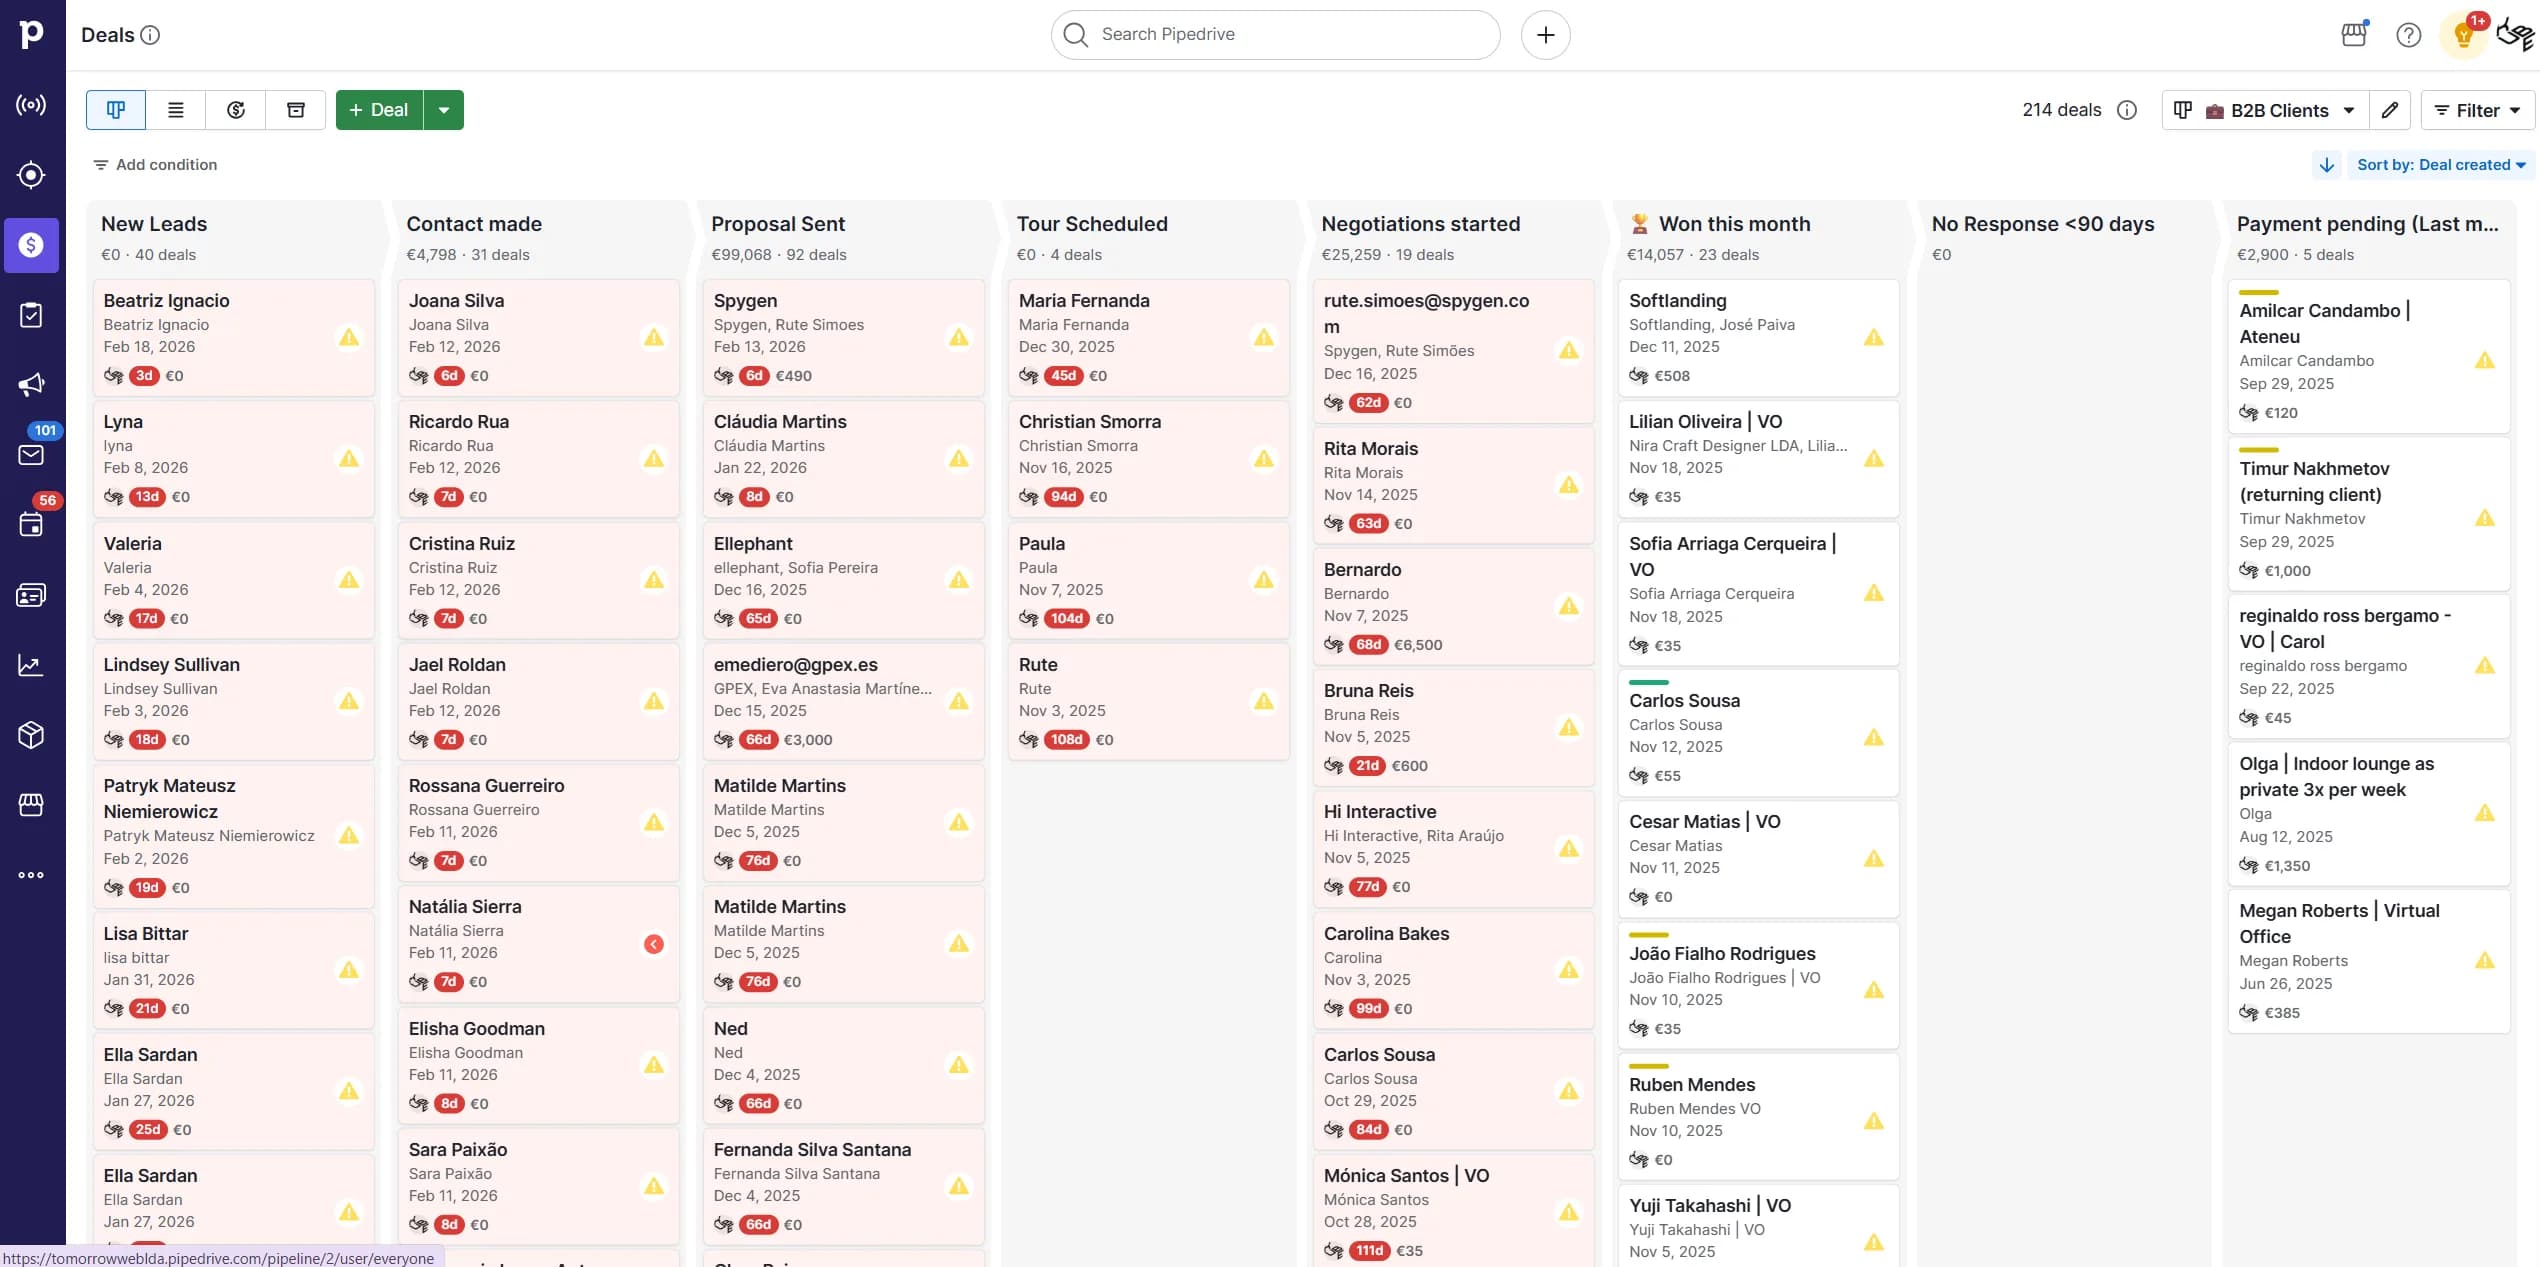This screenshot has height=1267, width=2540.
Task: Open the Activities calendar icon with 56 badge
Action: (x=32, y=525)
